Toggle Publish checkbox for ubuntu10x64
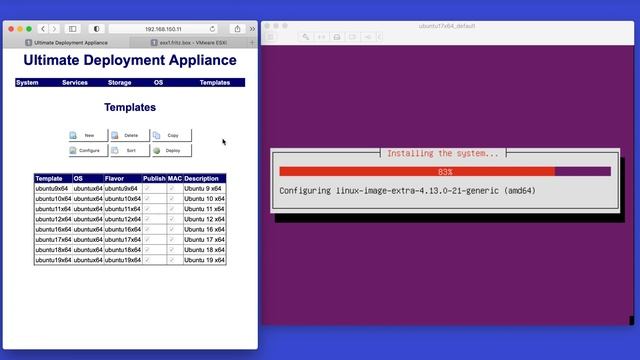 147,198
